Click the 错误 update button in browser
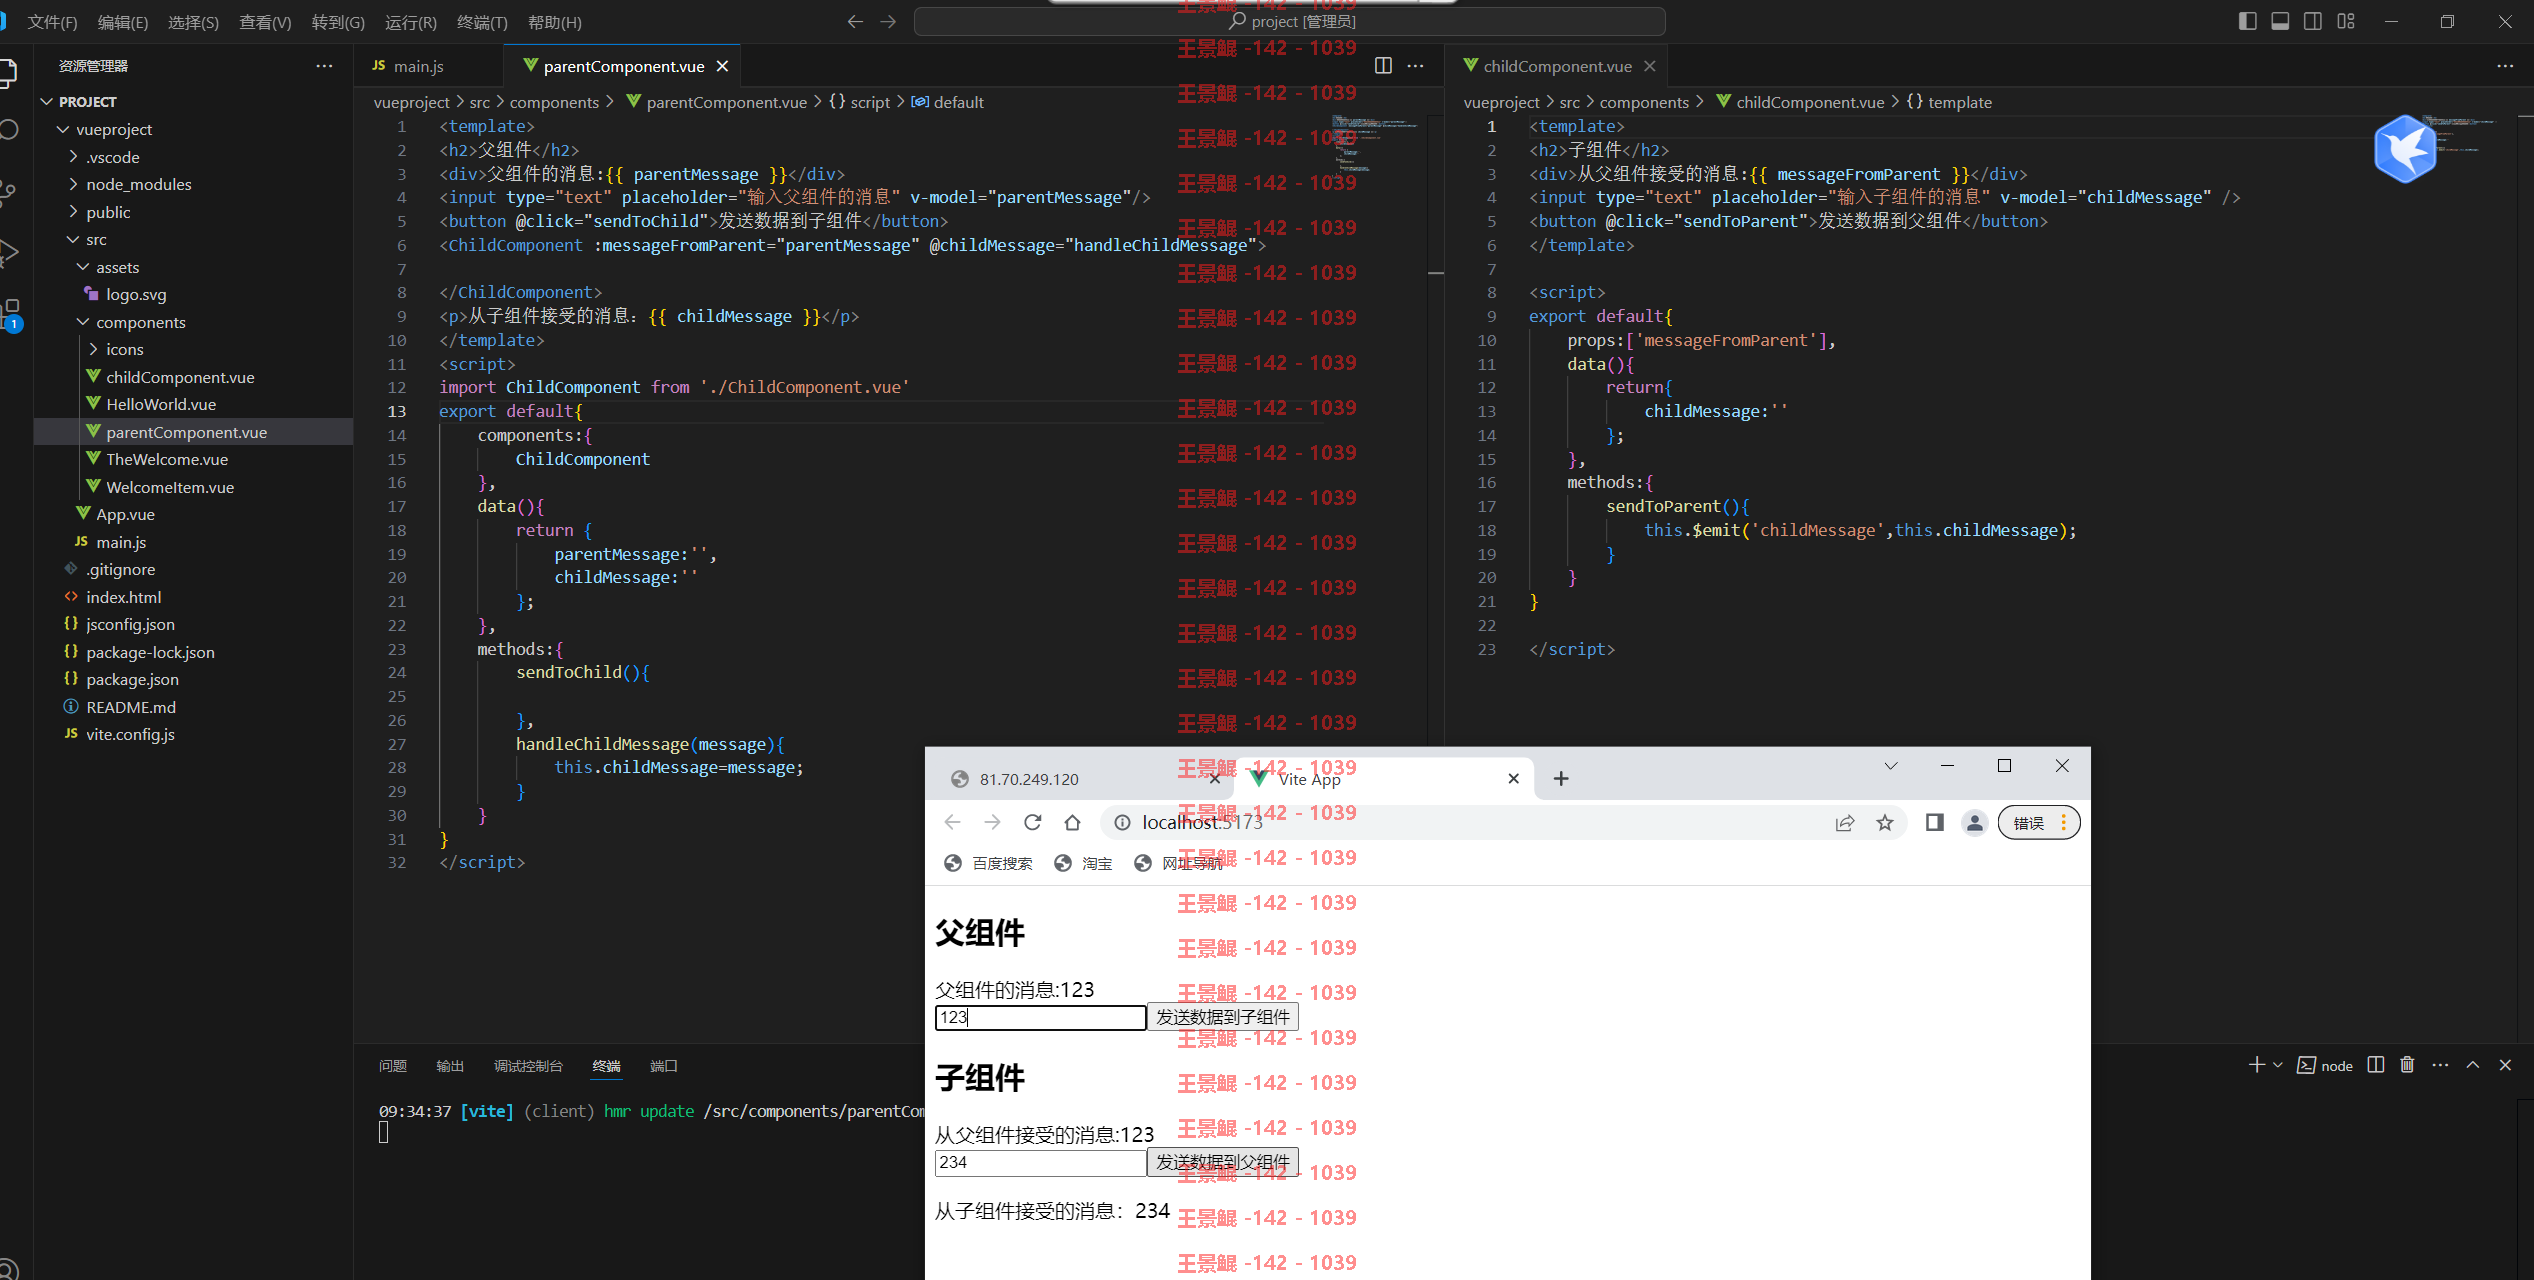The height and width of the screenshot is (1280, 2534). point(2038,822)
